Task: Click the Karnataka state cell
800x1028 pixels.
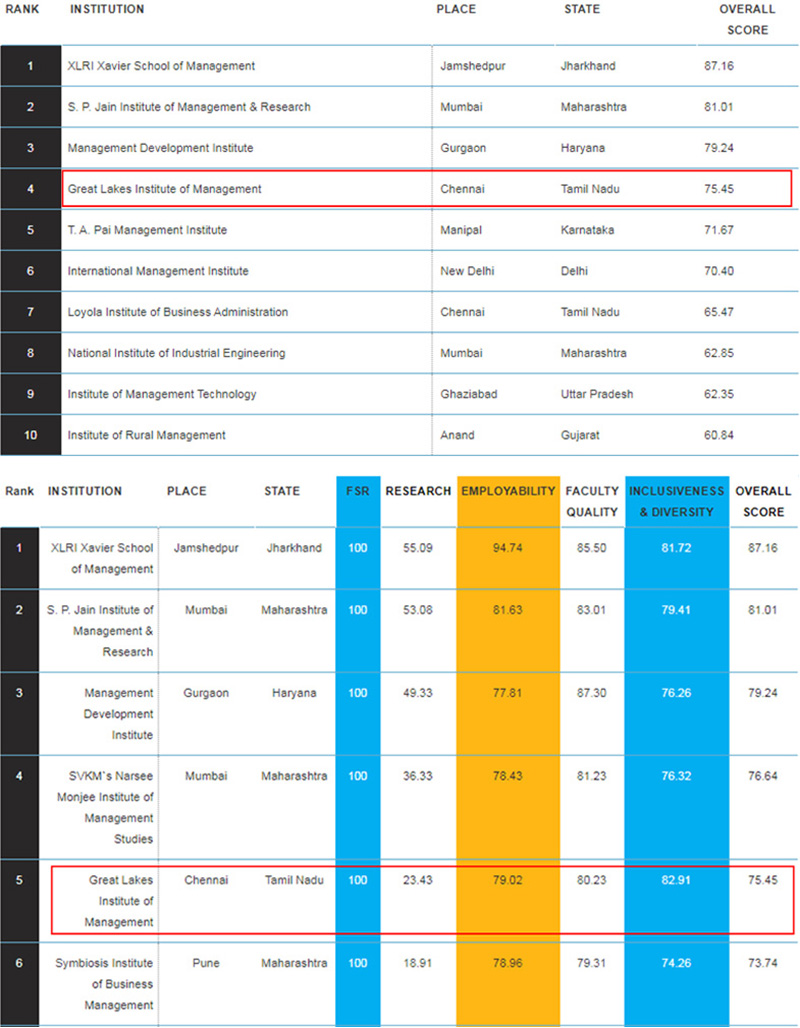Action: pos(588,230)
